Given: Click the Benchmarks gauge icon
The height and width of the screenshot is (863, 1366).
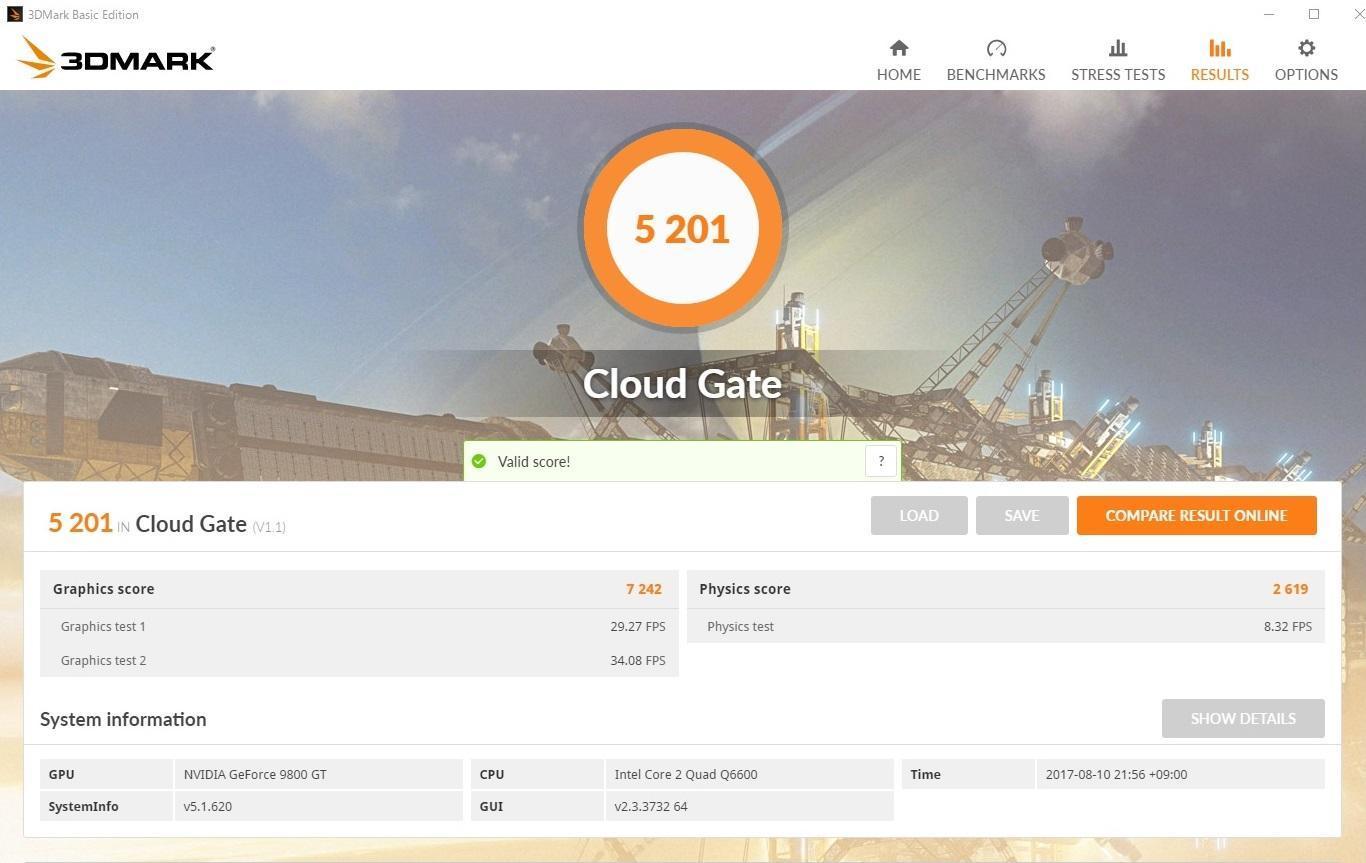Looking at the screenshot, I should coord(996,48).
